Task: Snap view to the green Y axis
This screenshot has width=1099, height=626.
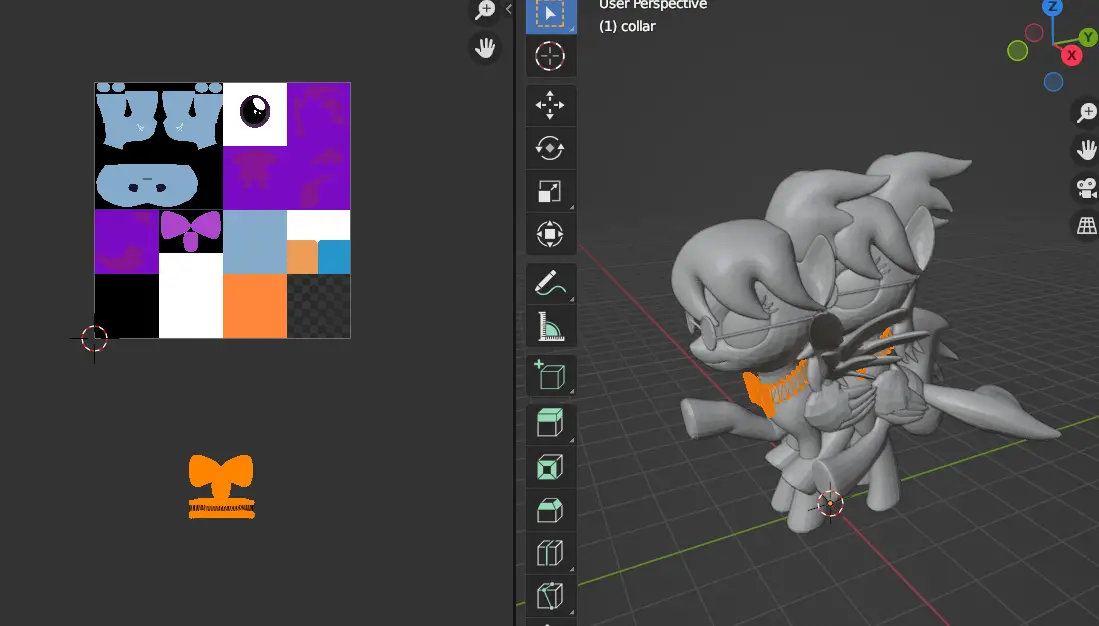Action: click(1089, 38)
